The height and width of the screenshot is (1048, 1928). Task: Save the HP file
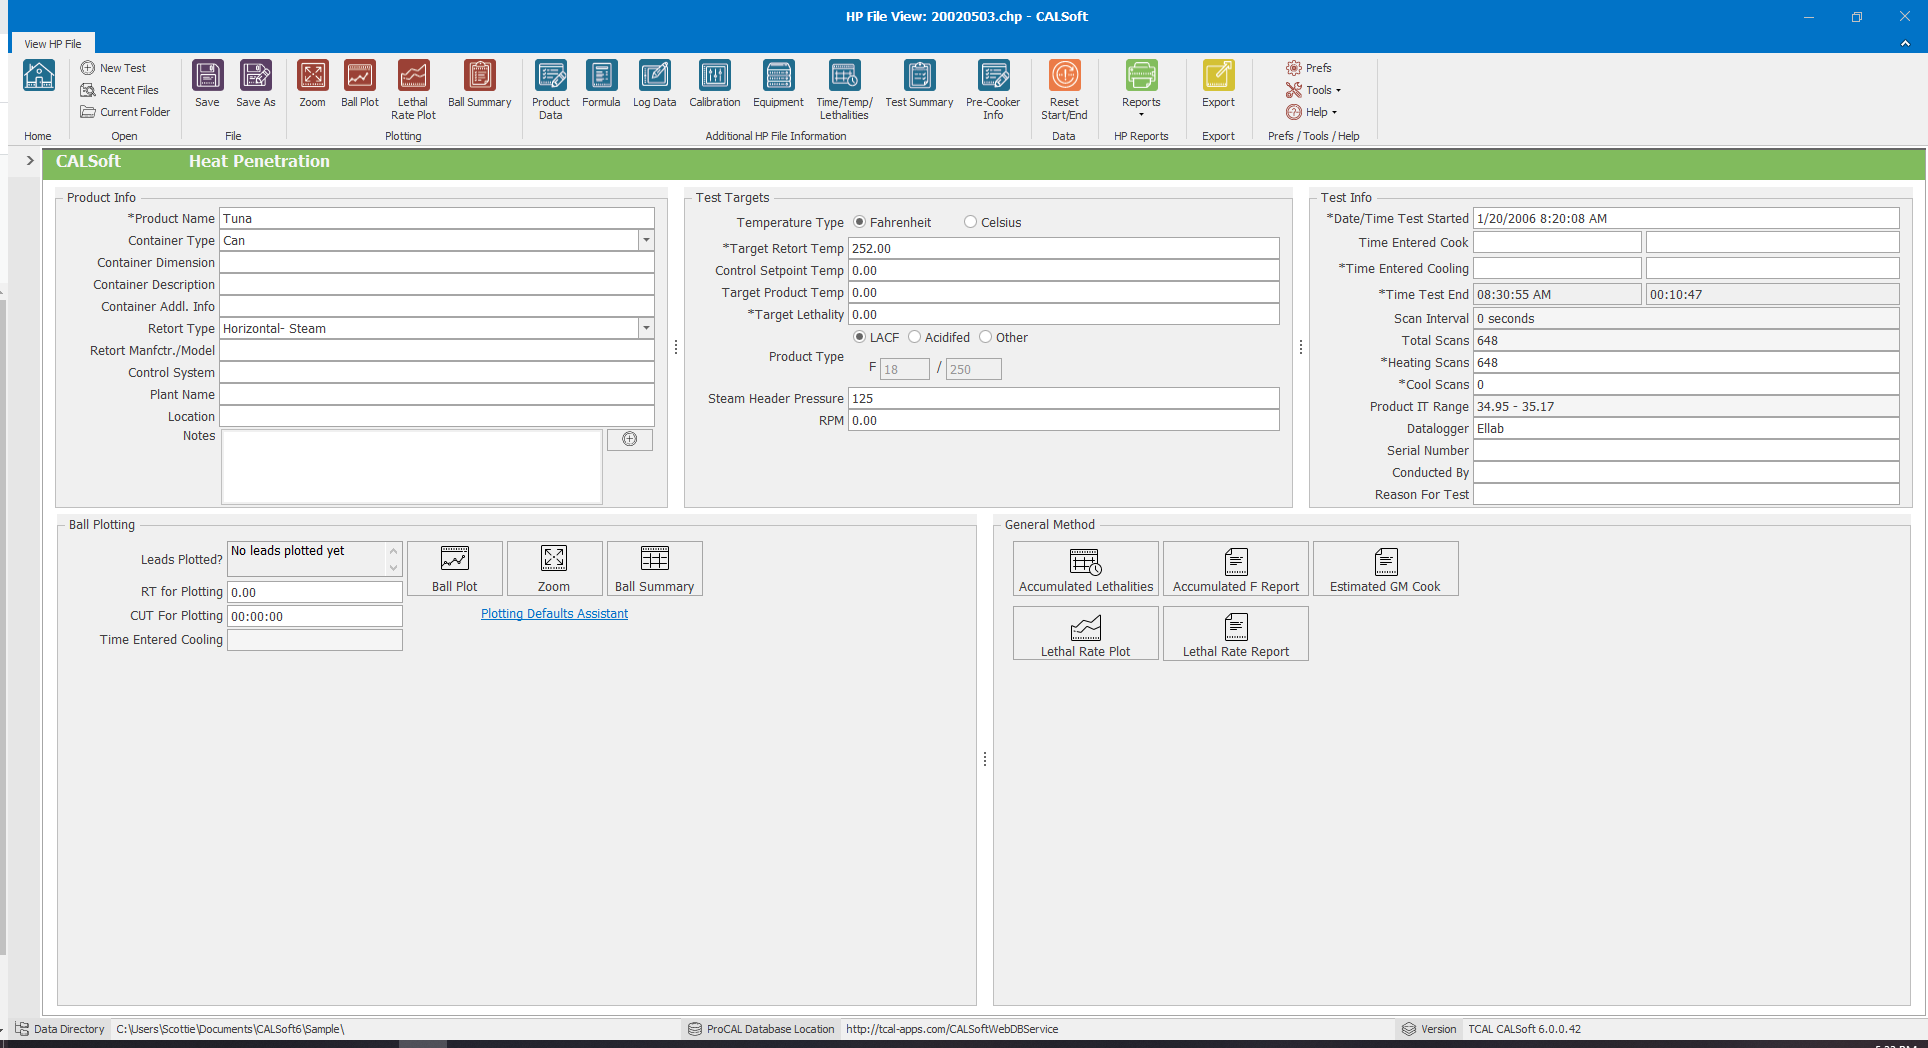pos(207,84)
